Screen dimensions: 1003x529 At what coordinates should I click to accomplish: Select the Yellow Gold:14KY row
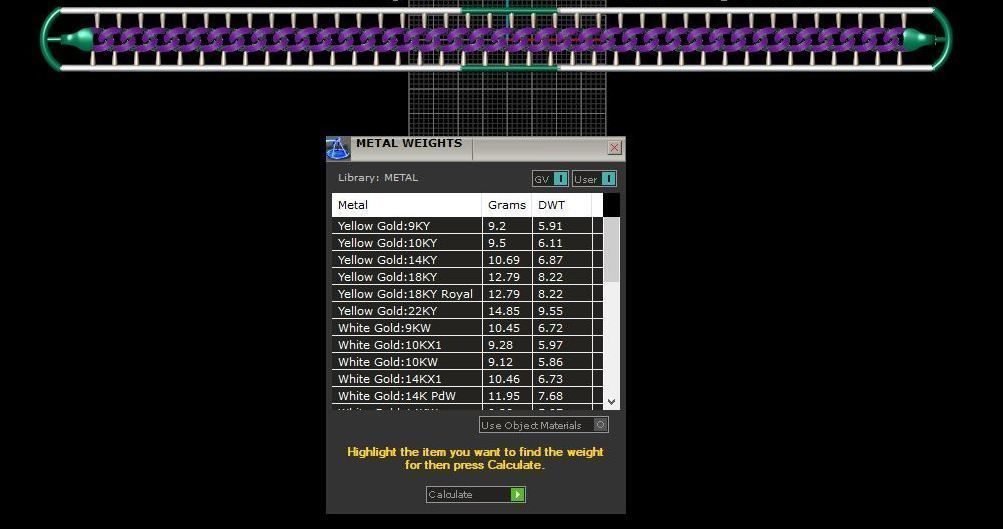[467, 260]
